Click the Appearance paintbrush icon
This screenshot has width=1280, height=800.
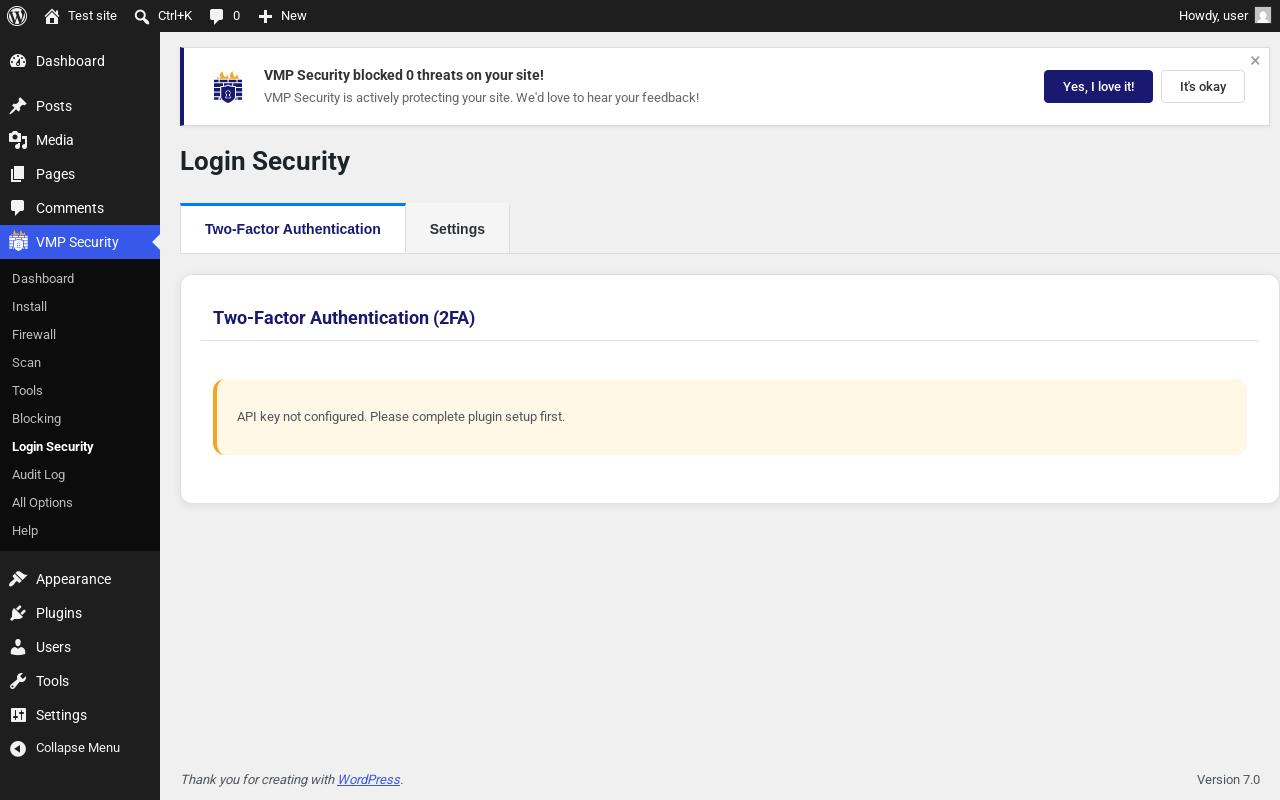pos(18,579)
